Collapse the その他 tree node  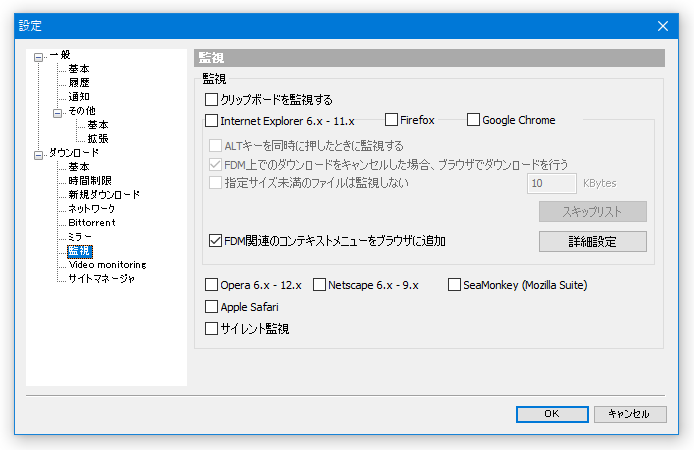point(58,113)
